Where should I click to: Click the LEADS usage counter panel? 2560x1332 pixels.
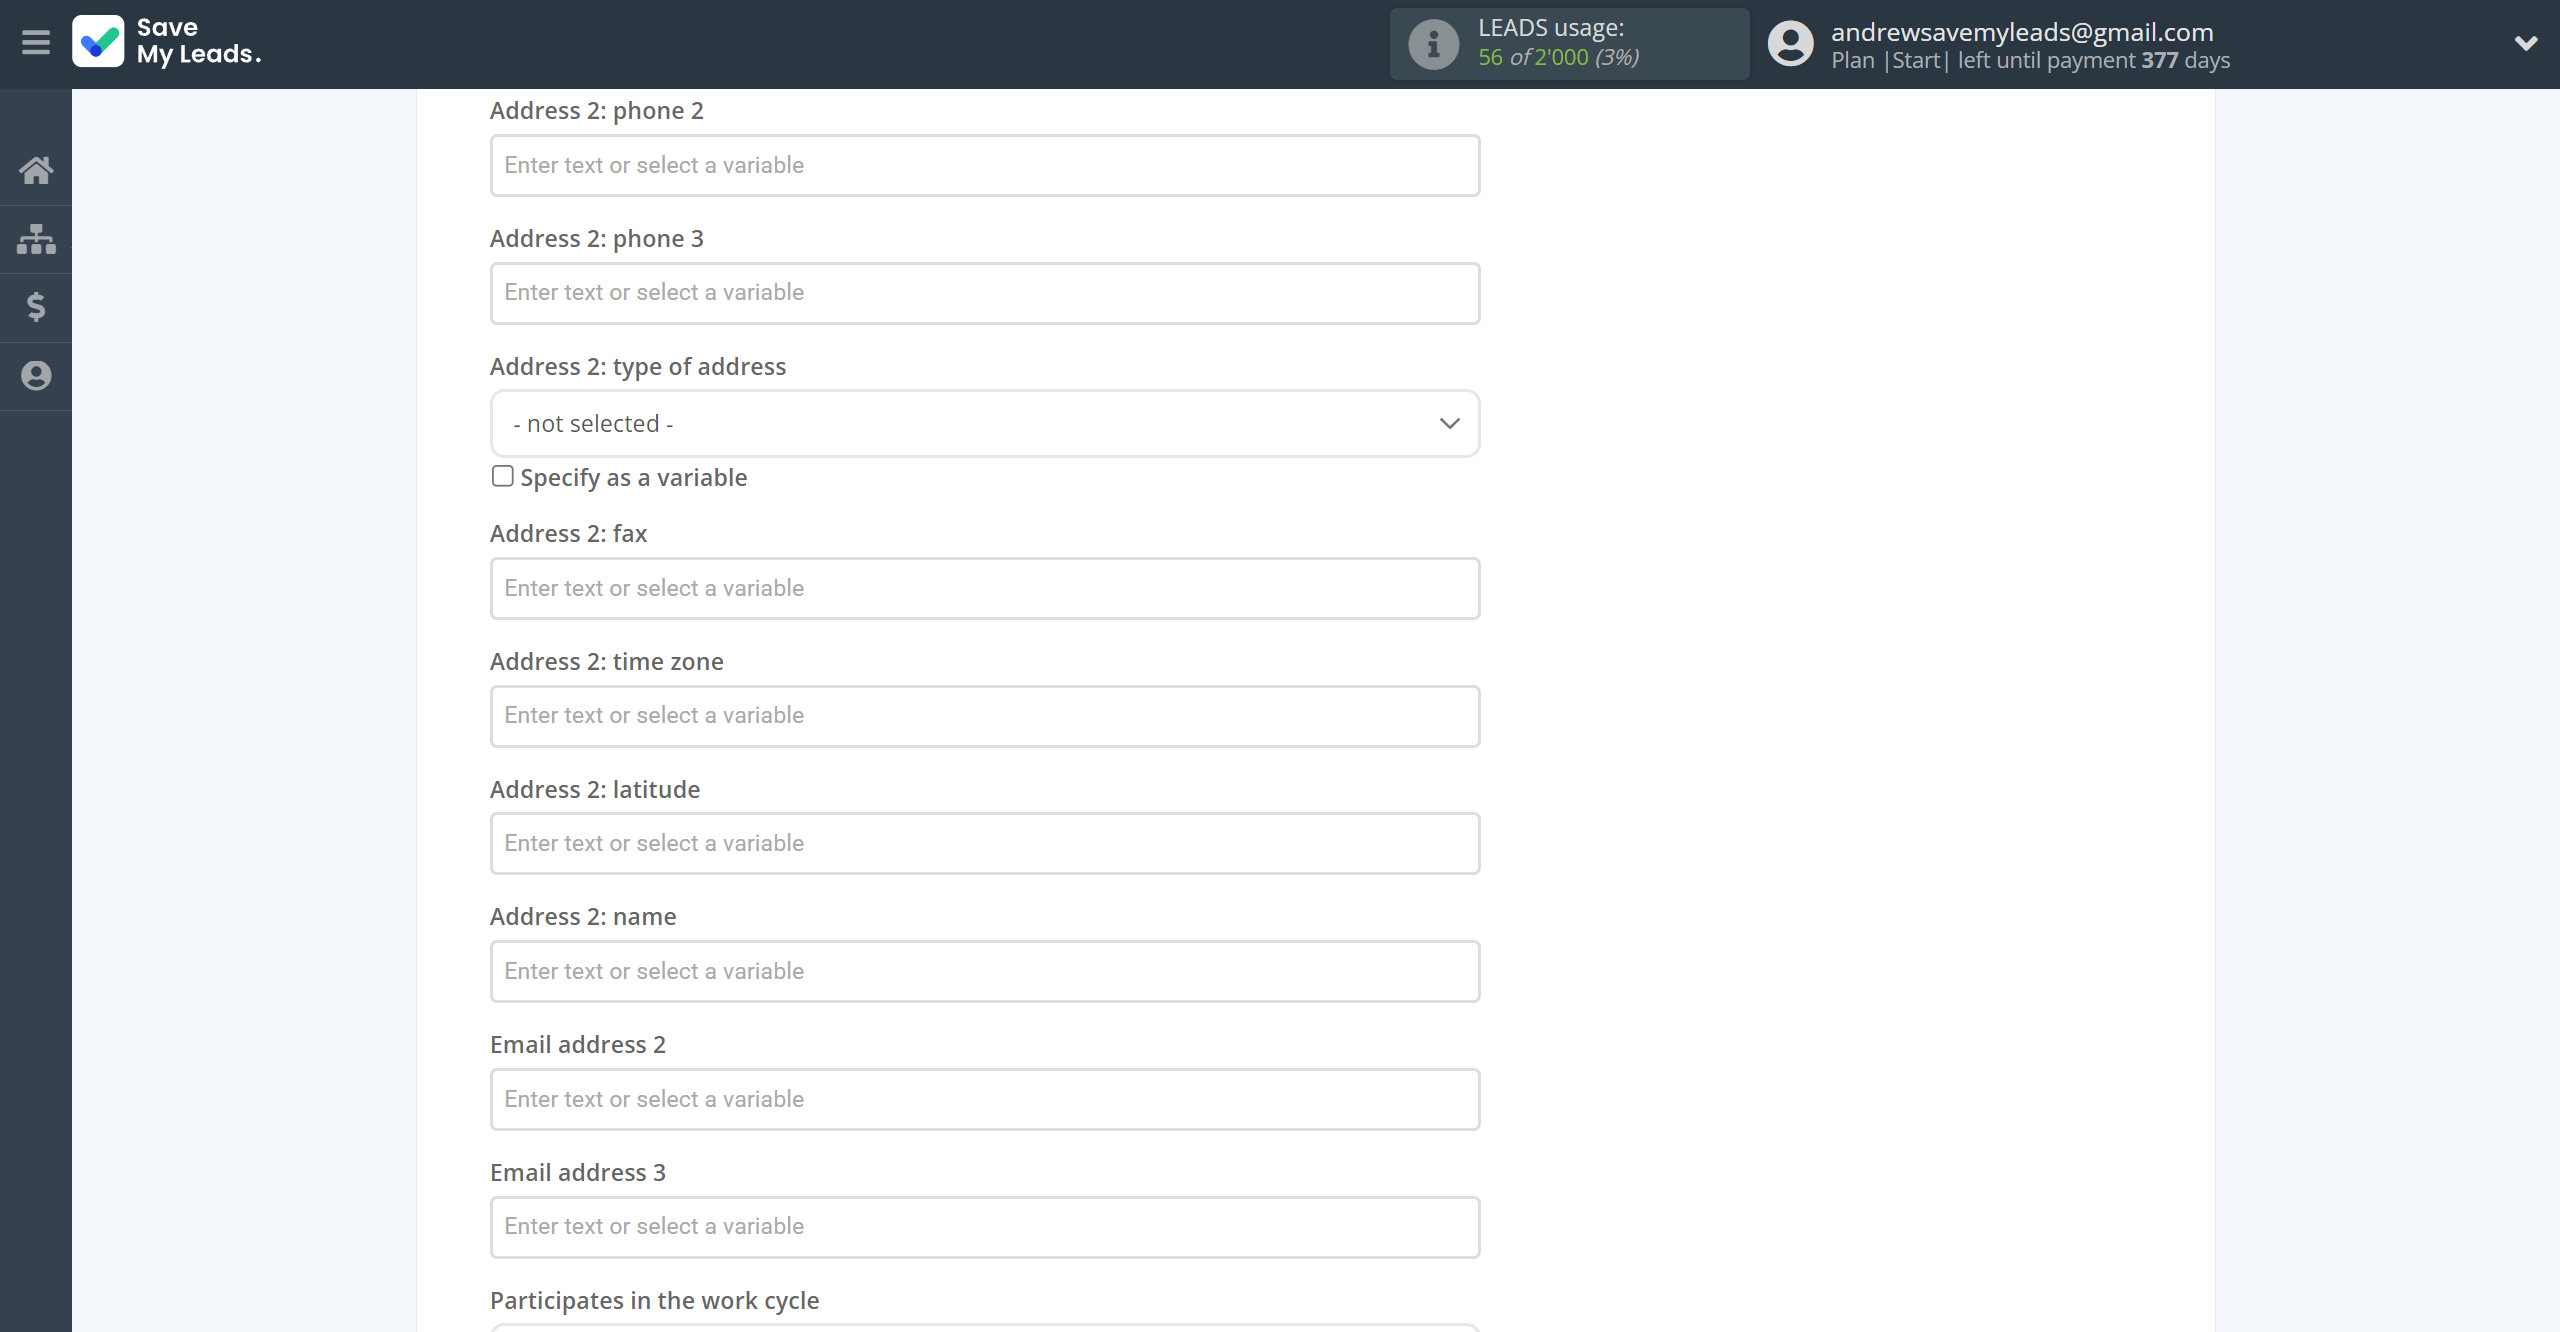1570,44
